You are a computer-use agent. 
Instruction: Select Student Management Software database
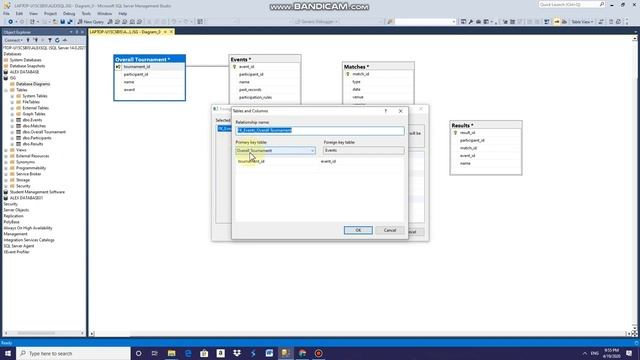click(37, 192)
